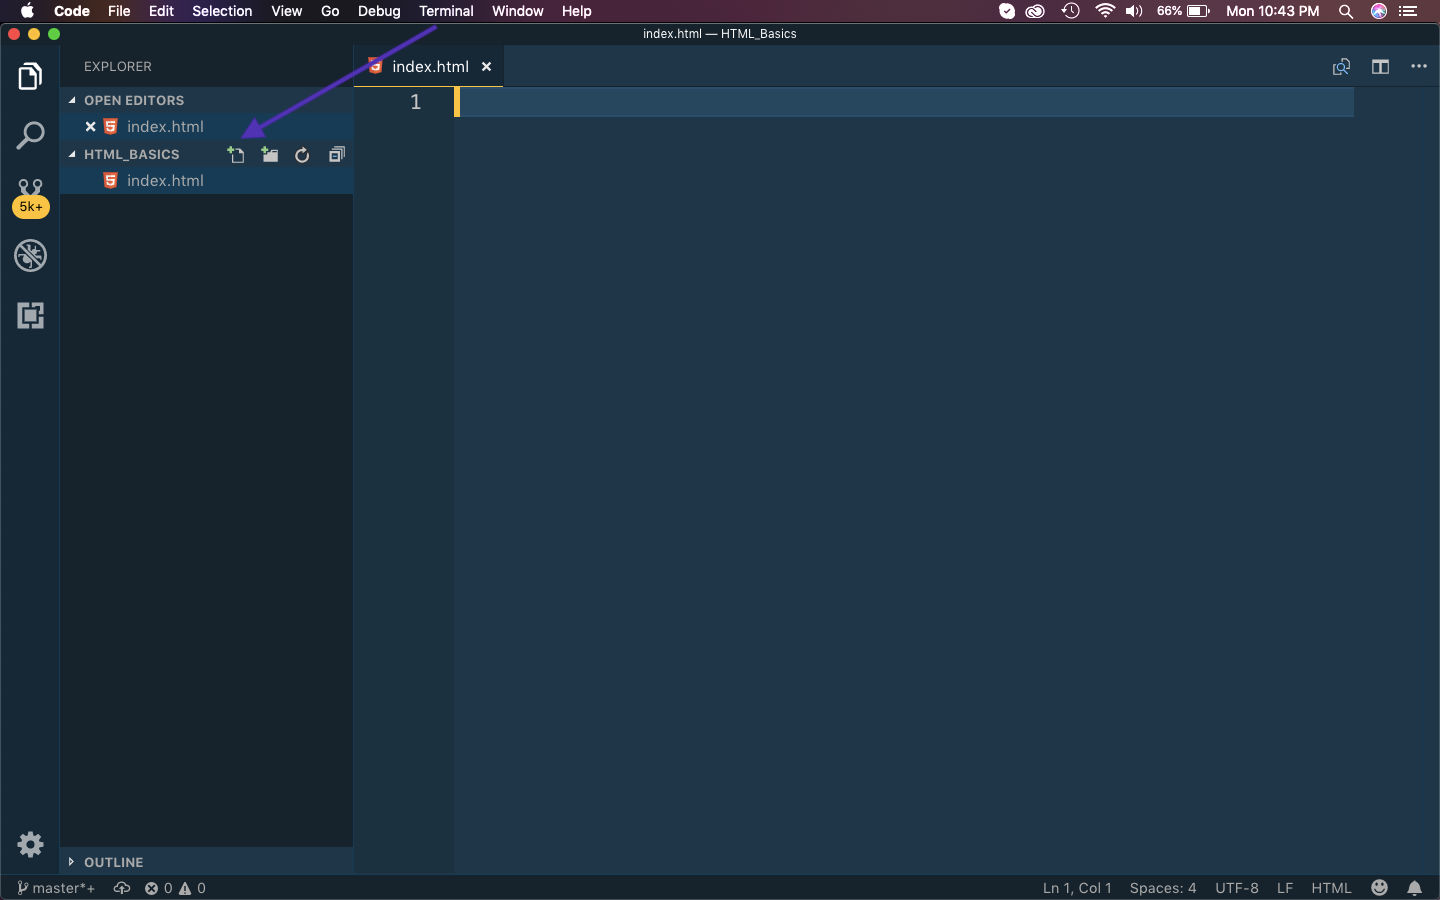Viewport: 1440px width, 900px height.
Task: Open the Explorer view in activity bar
Action: tap(30, 76)
